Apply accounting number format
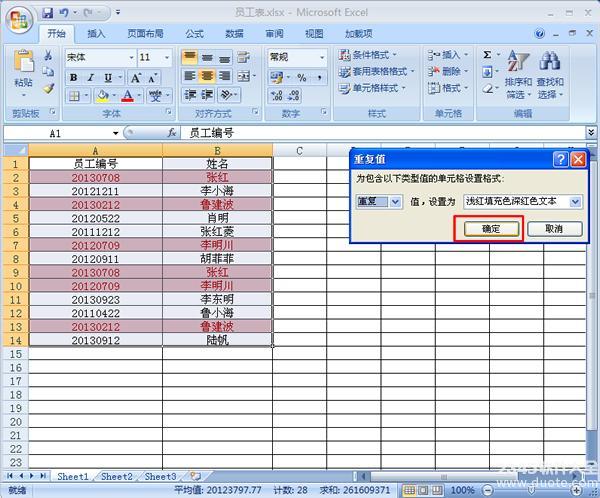This screenshot has height=498, width=600. (x=277, y=78)
